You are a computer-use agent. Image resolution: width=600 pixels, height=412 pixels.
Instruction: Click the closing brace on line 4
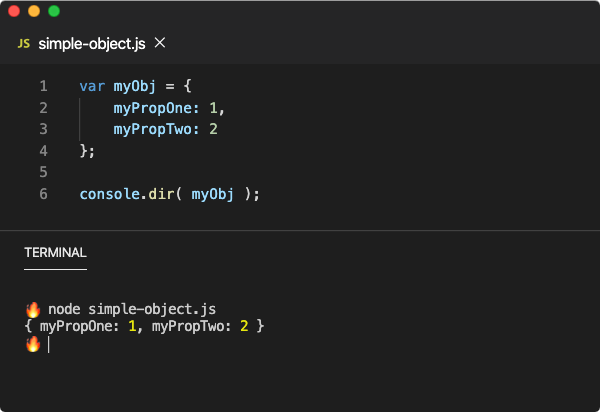(84, 151)
